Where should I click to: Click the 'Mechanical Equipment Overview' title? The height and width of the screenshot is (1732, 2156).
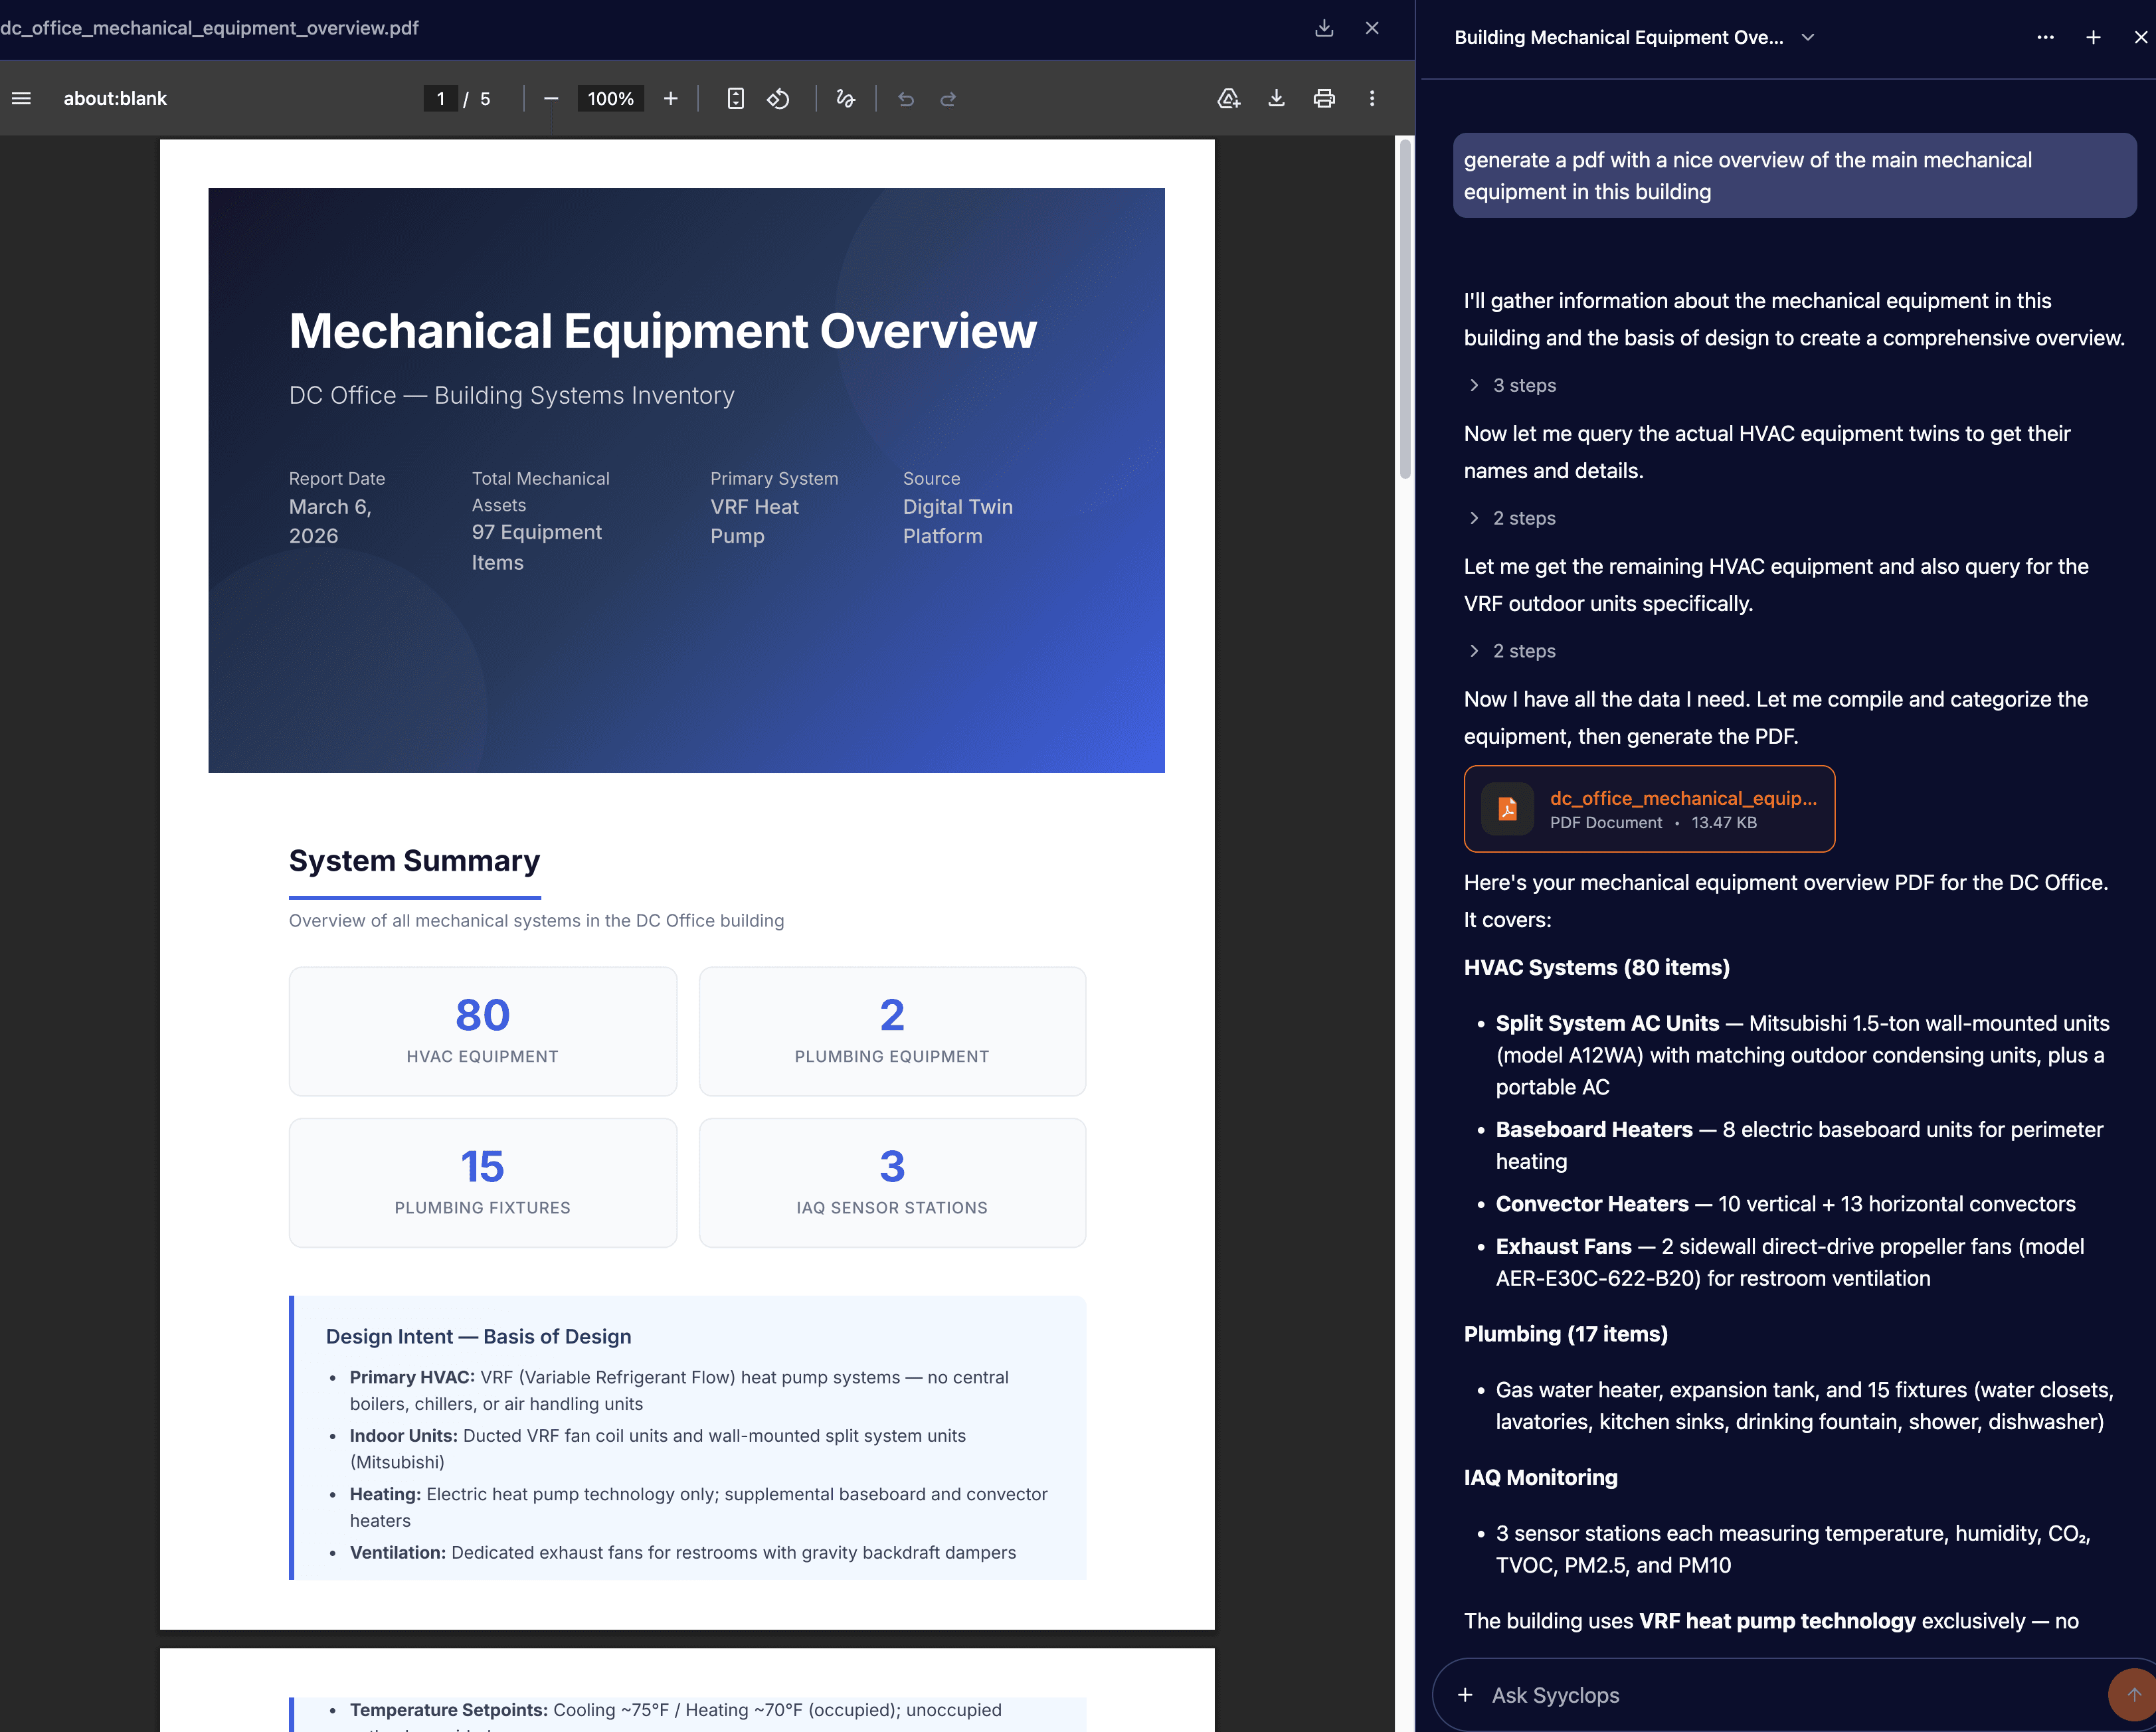coord(663,331)
